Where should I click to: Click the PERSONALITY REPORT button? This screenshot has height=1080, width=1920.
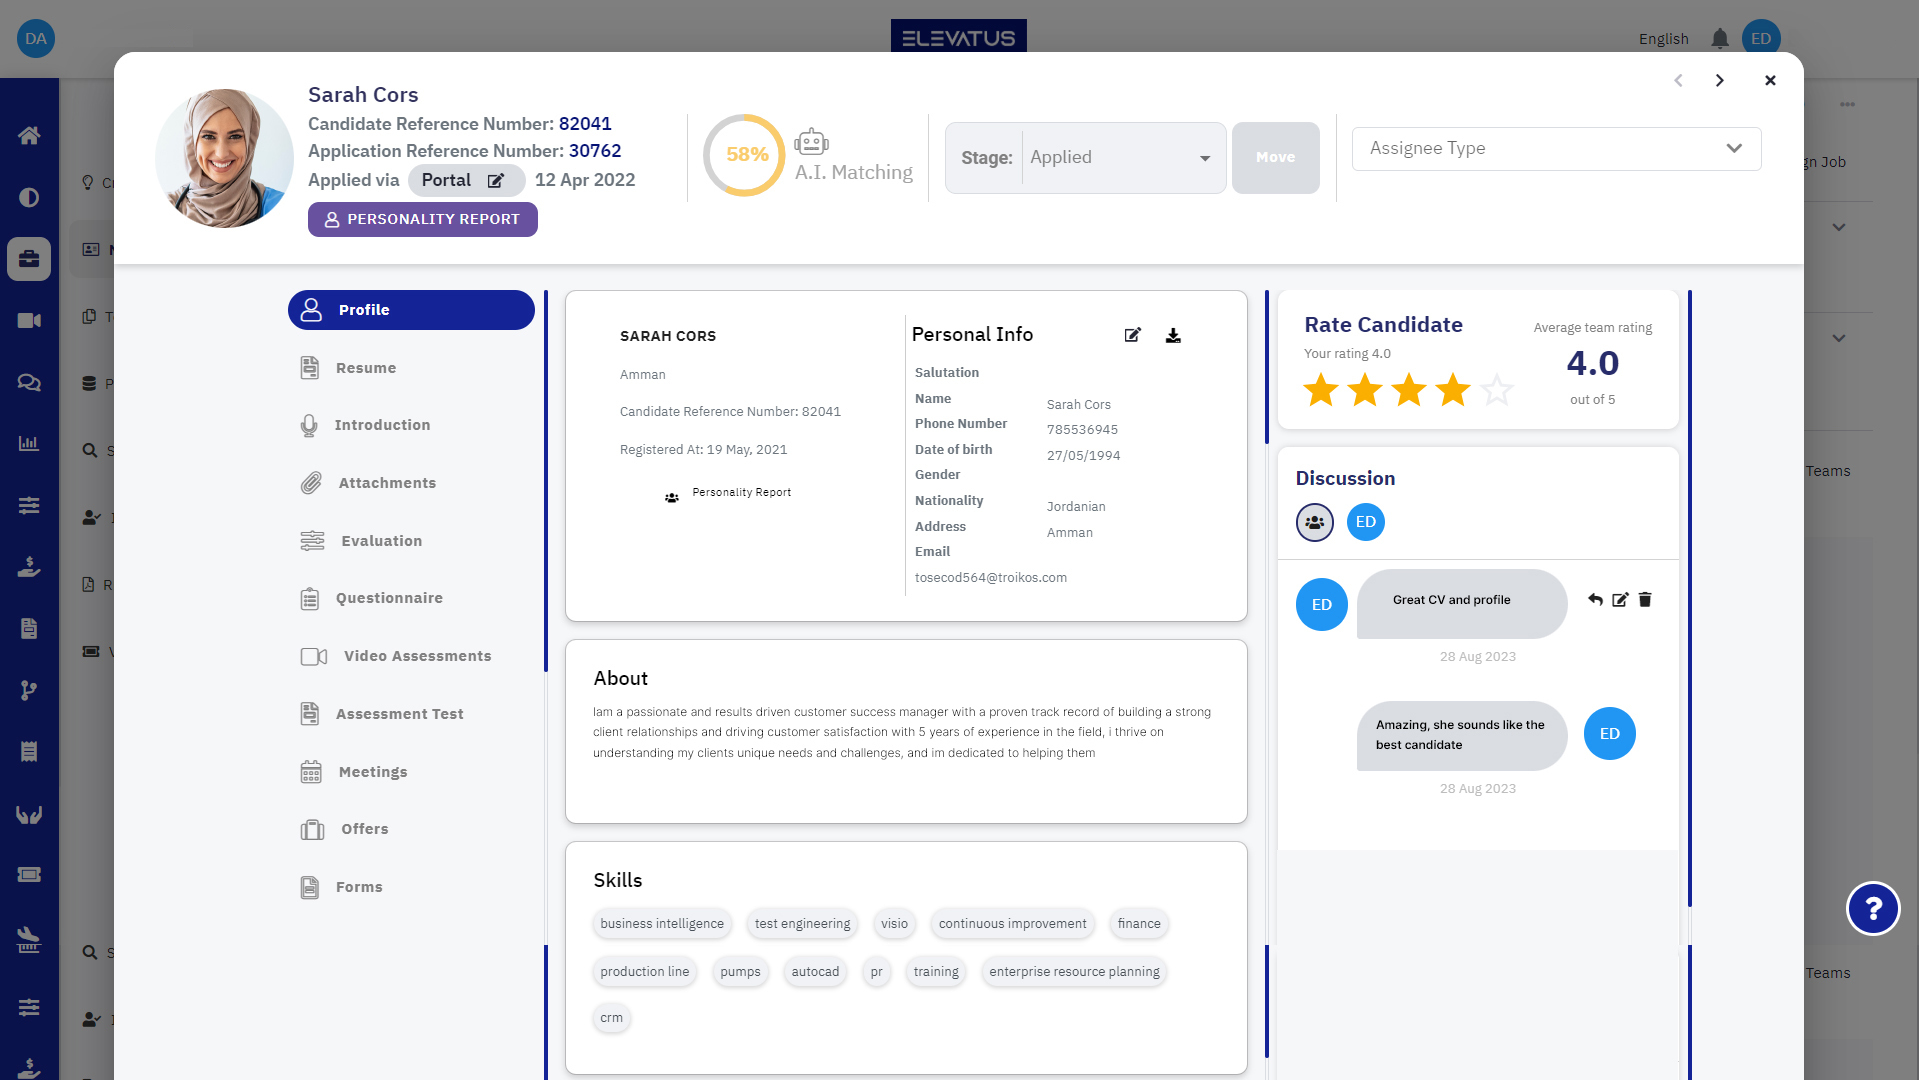click(423, 219)
